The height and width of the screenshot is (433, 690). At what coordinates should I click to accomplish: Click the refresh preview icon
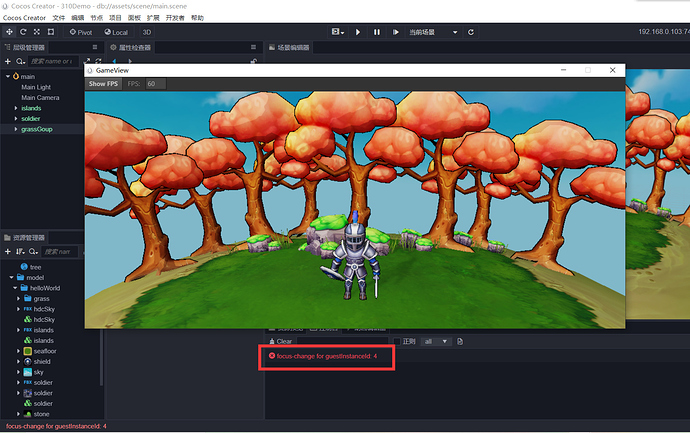click(471, 32)
